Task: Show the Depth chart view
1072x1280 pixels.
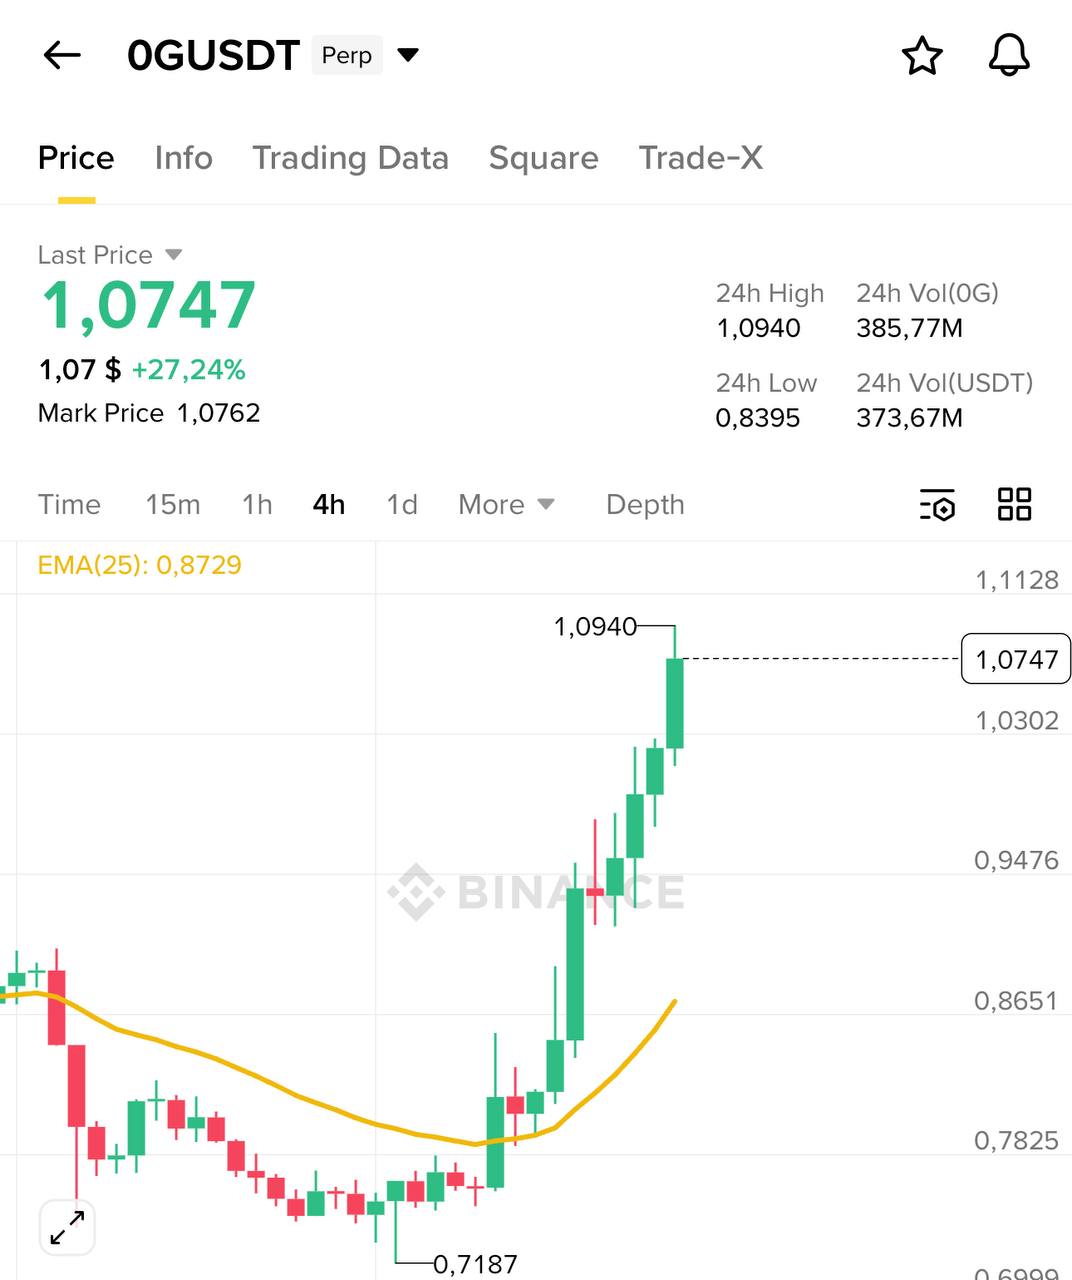Action: 645,504
